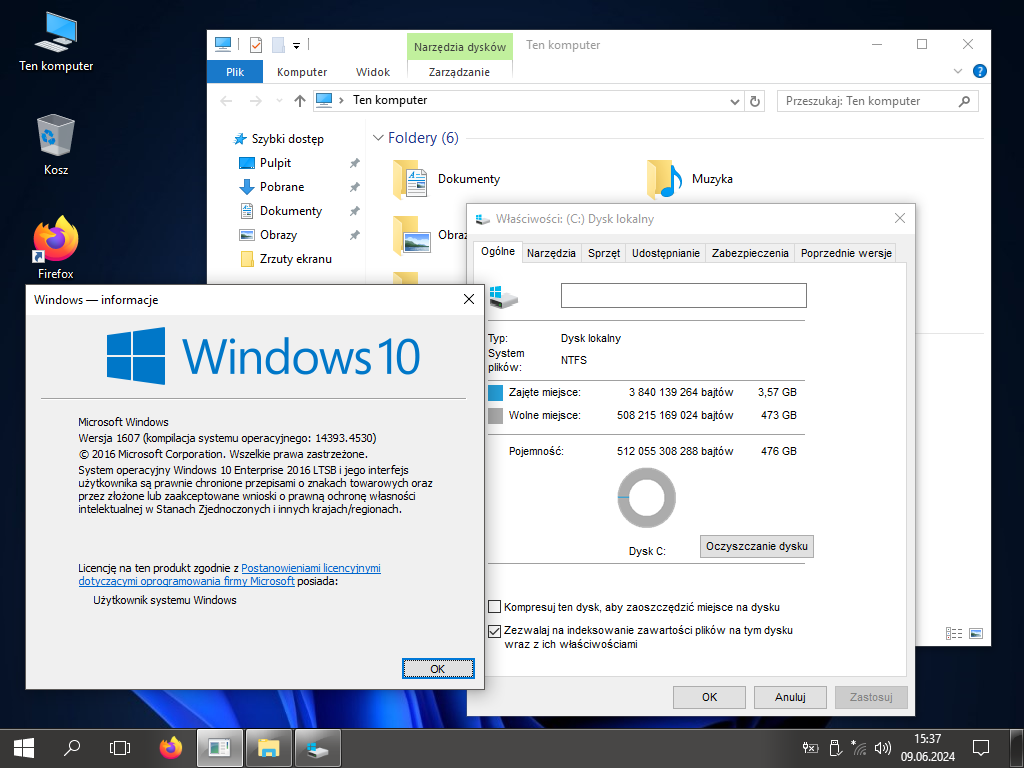This screenshot has height=768, width=1024.
Task: Click the volume speaker tray icon
Action: [x=882, y=747]
